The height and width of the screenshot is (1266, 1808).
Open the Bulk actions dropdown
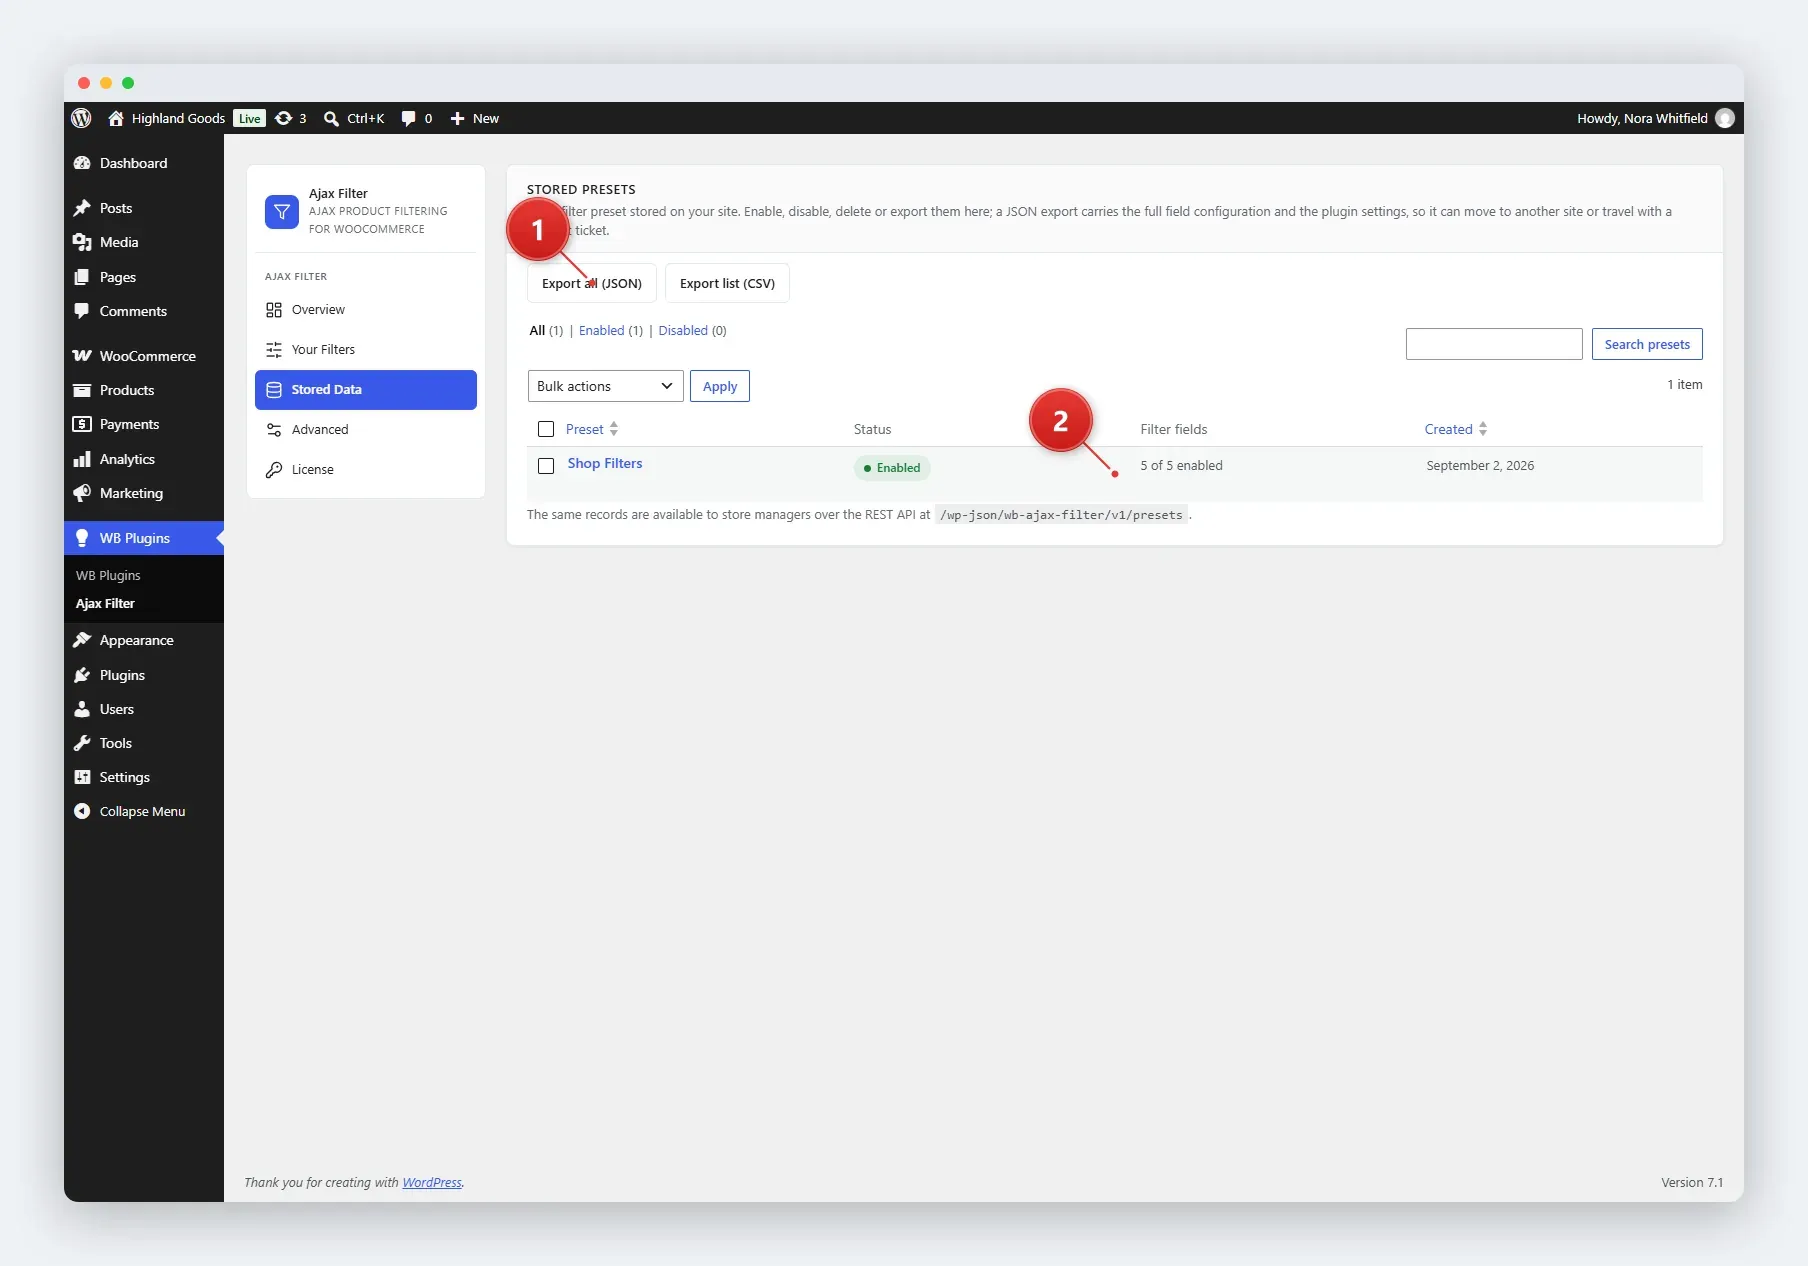point(606,386)
